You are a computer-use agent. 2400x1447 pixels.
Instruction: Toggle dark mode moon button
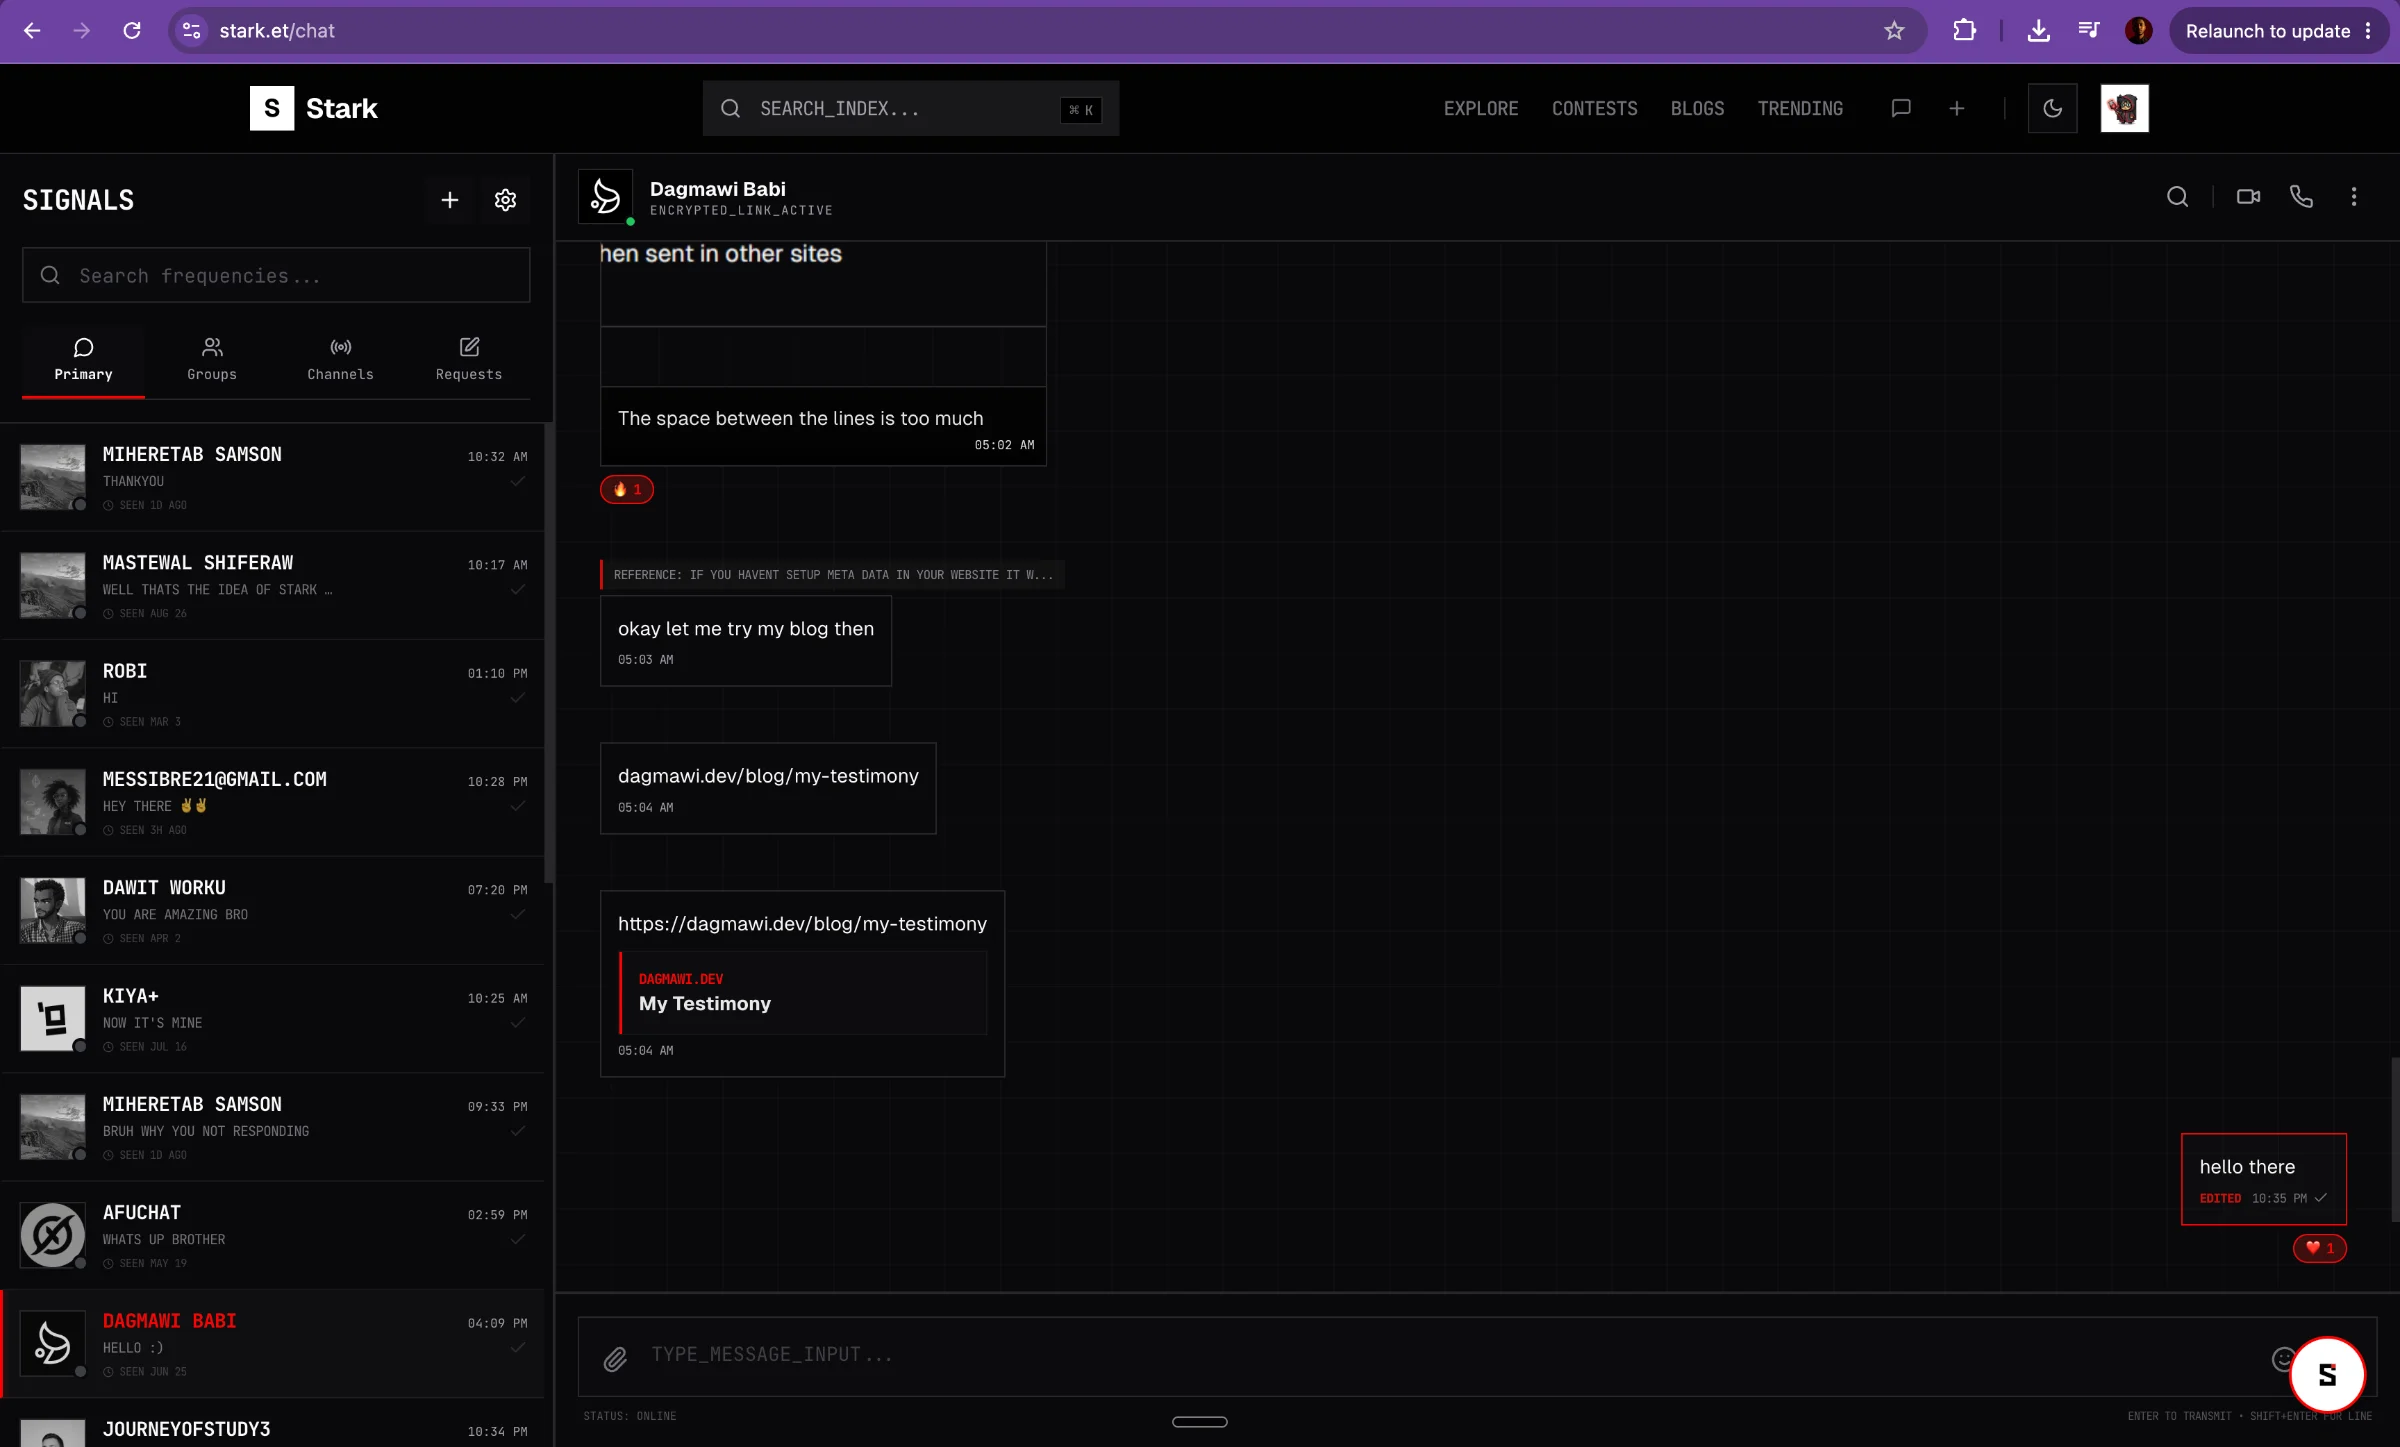(x=2052, y=108)
